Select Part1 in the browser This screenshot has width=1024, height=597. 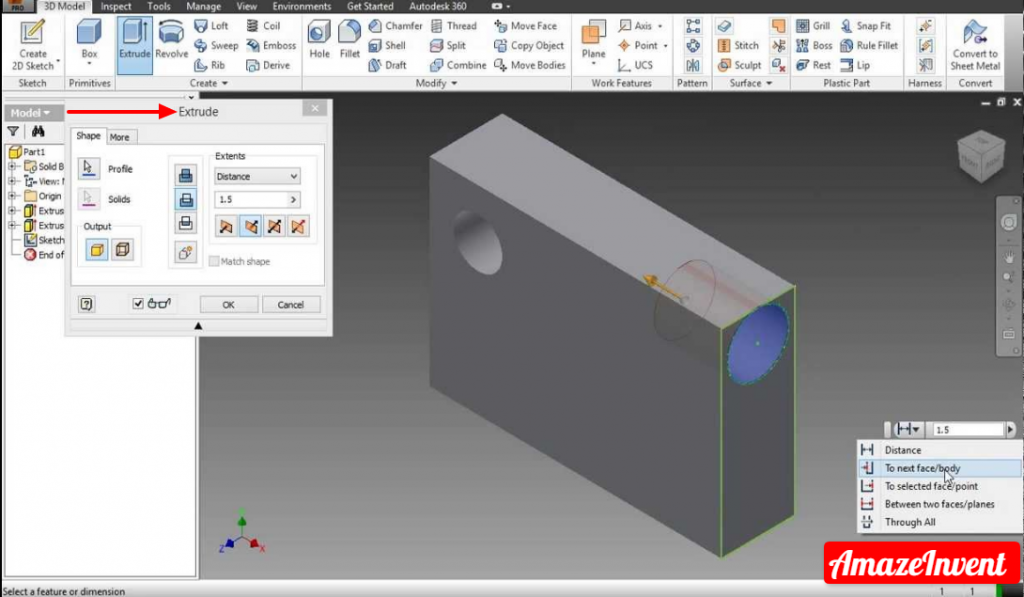click(27, 152)
